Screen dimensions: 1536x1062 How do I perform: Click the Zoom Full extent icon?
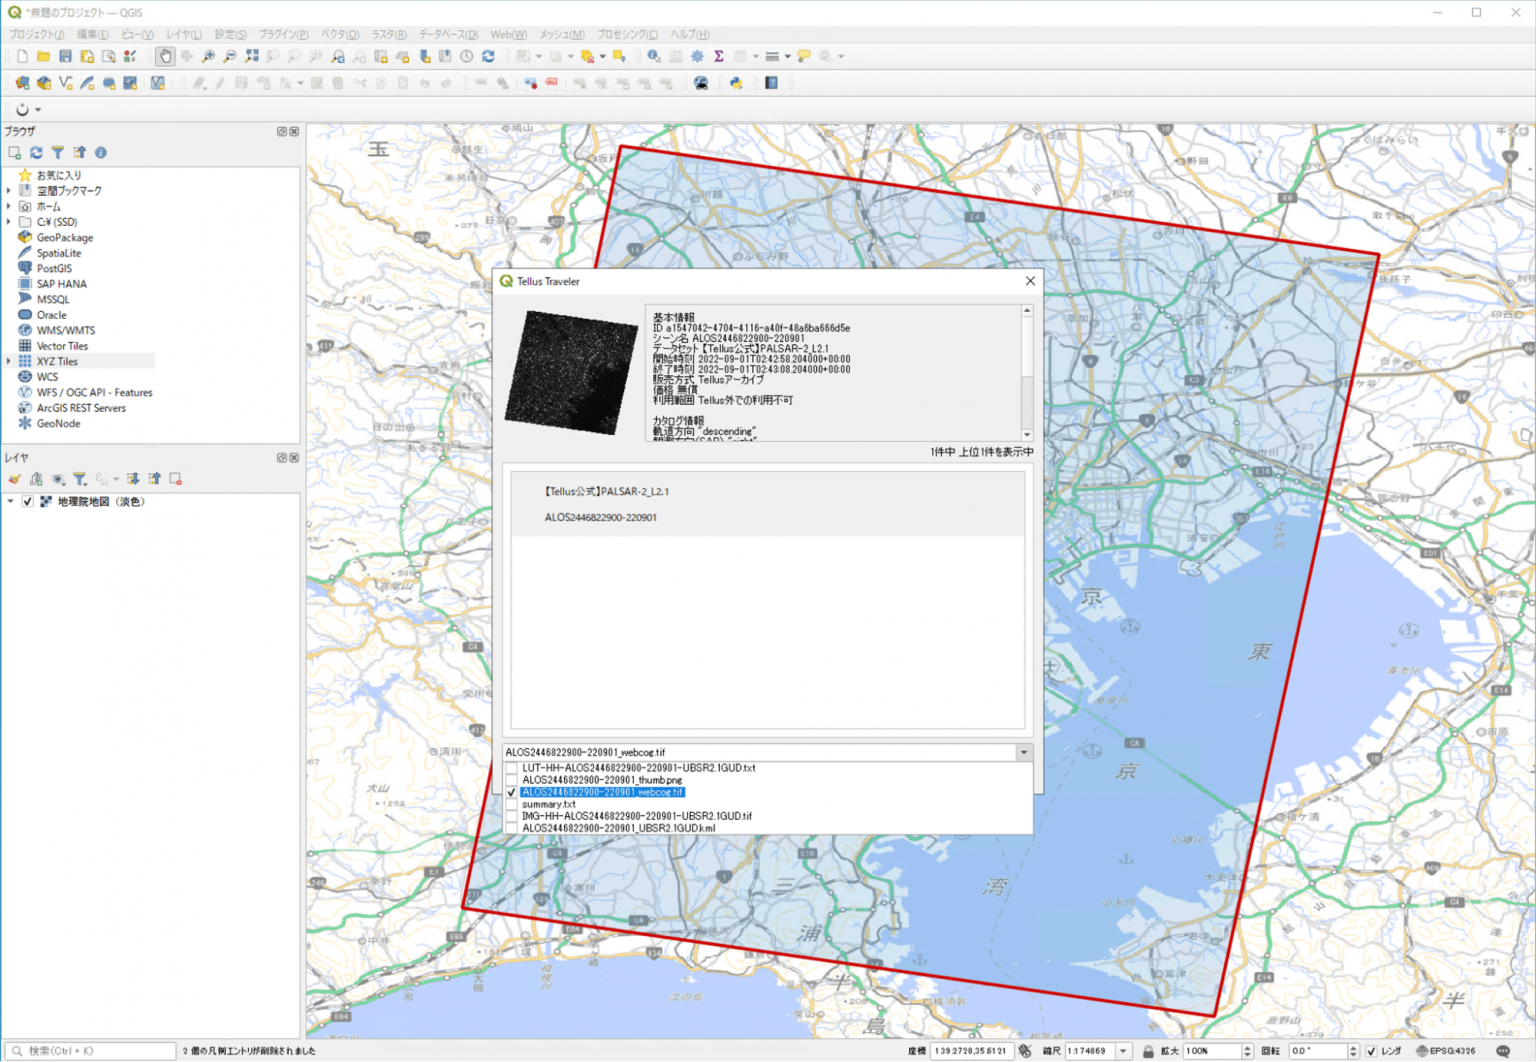[252, 57]
